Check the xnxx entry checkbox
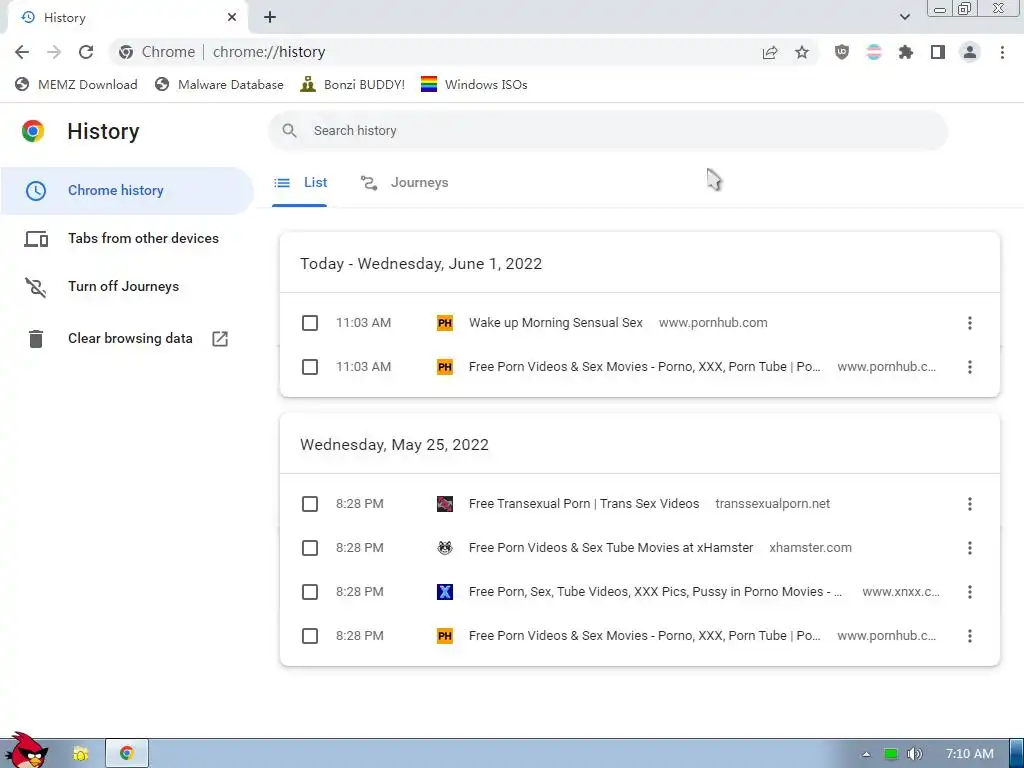Viewport: 1024px width, 768px height. [x=310, y=592]
